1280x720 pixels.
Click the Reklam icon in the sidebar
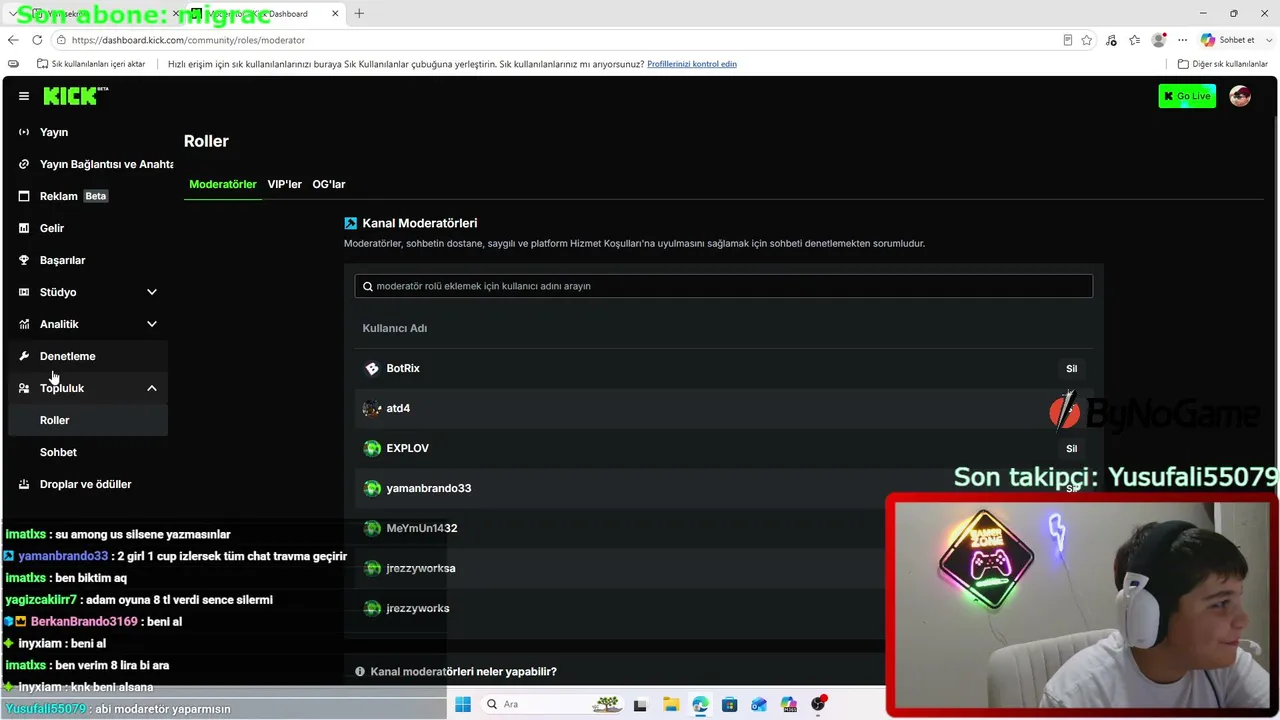[x=24, y=196]
